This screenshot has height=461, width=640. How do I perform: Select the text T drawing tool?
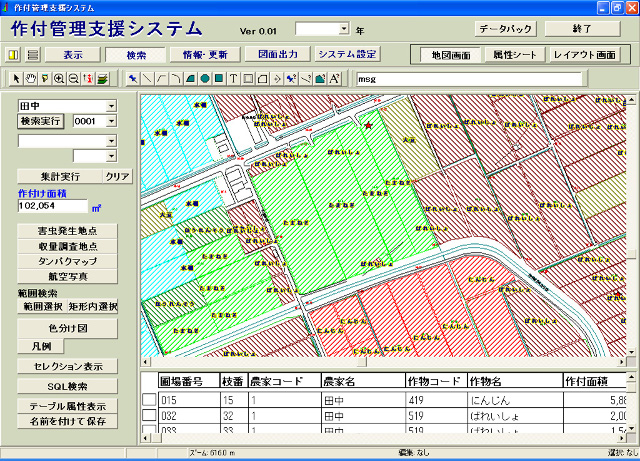[x=233, y=78]
